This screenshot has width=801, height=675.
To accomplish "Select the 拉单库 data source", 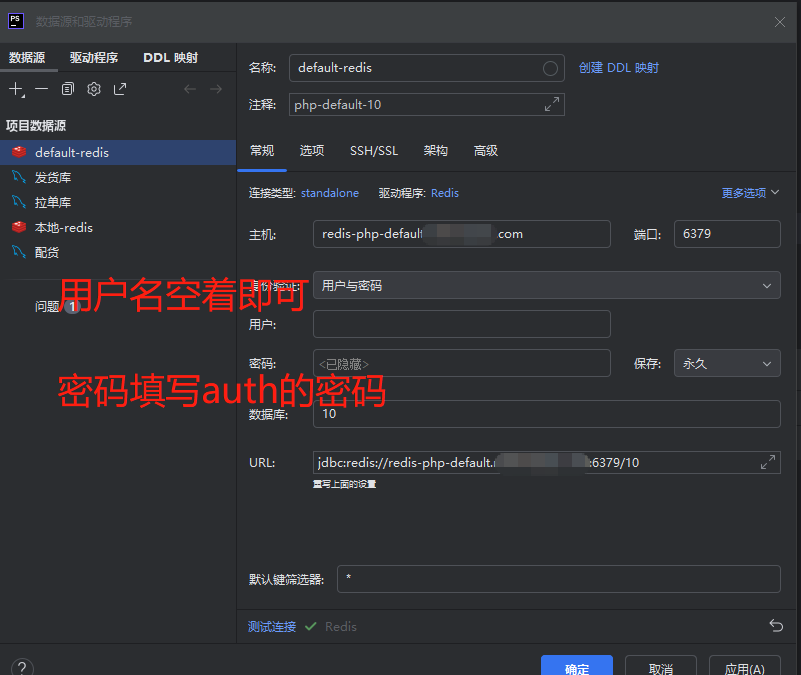I will coord(118,202).
